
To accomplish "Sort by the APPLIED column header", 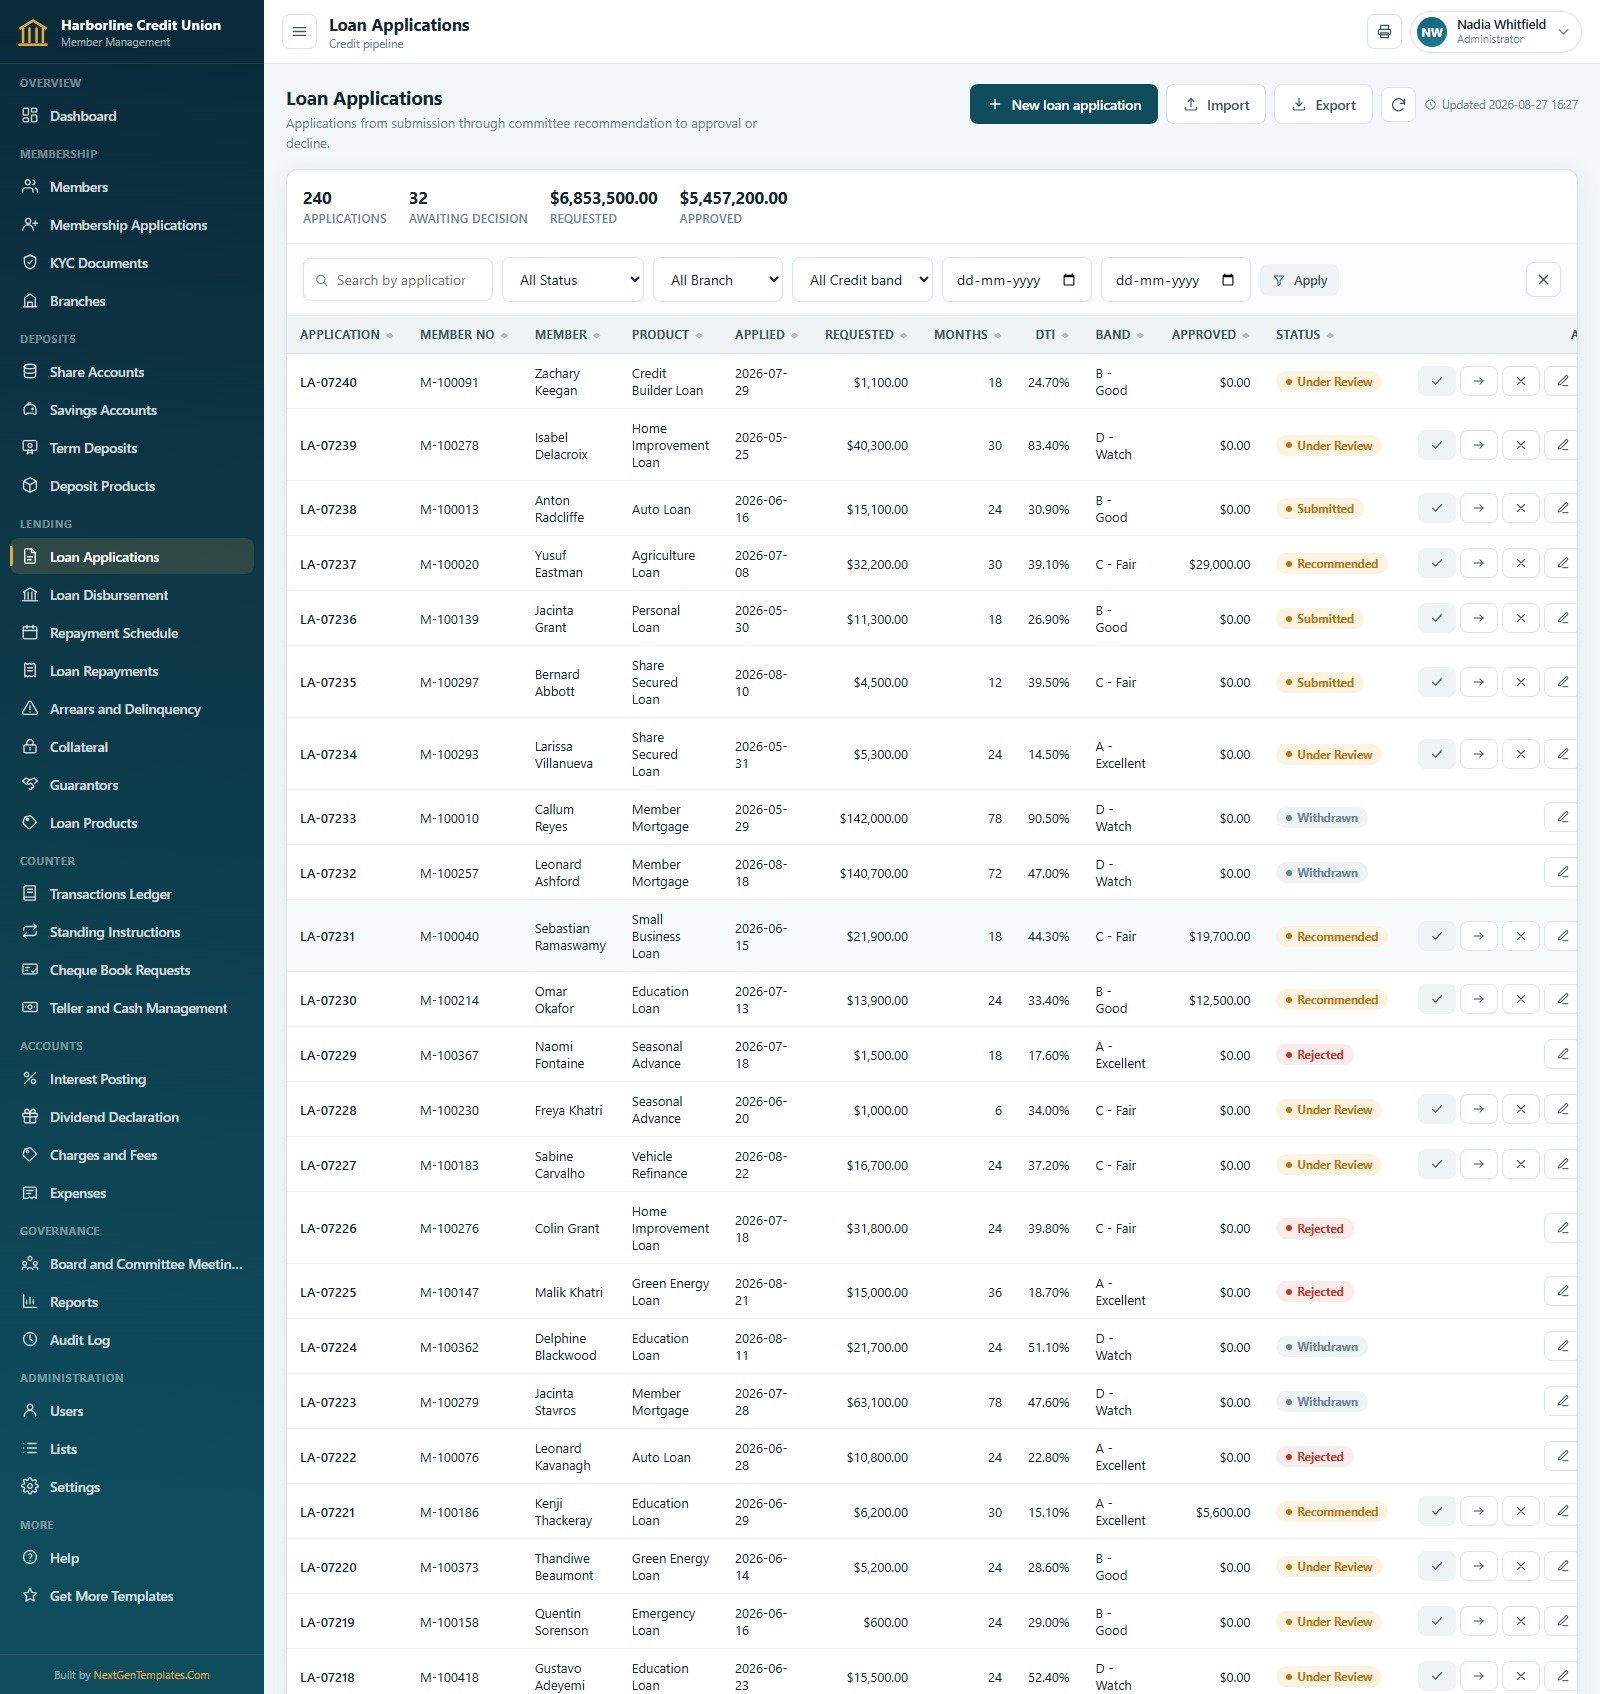I will click(766, 335).
